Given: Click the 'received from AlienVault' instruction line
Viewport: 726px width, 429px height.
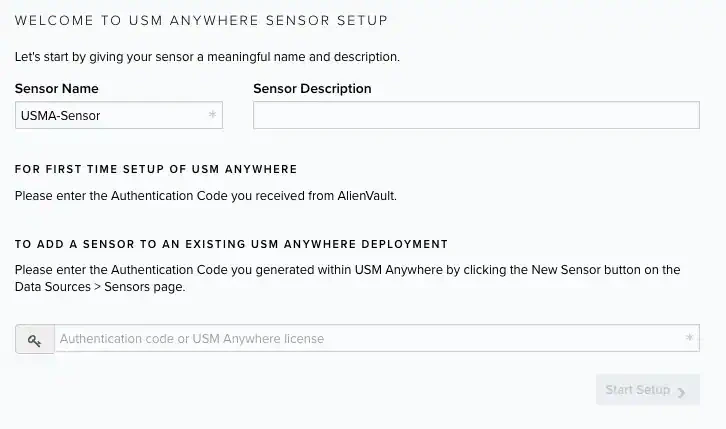Looking at the screenshot, I should tap(205, 196).
